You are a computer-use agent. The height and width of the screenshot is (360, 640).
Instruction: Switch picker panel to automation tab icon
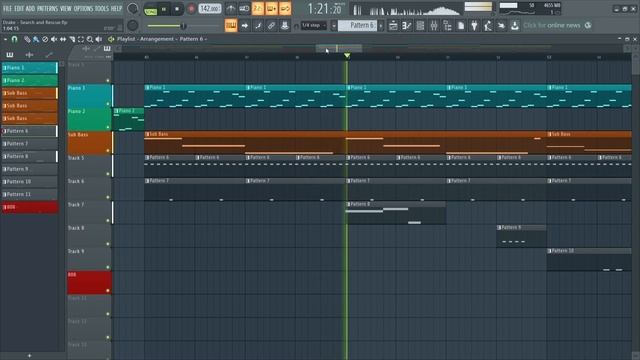(49, 55)
